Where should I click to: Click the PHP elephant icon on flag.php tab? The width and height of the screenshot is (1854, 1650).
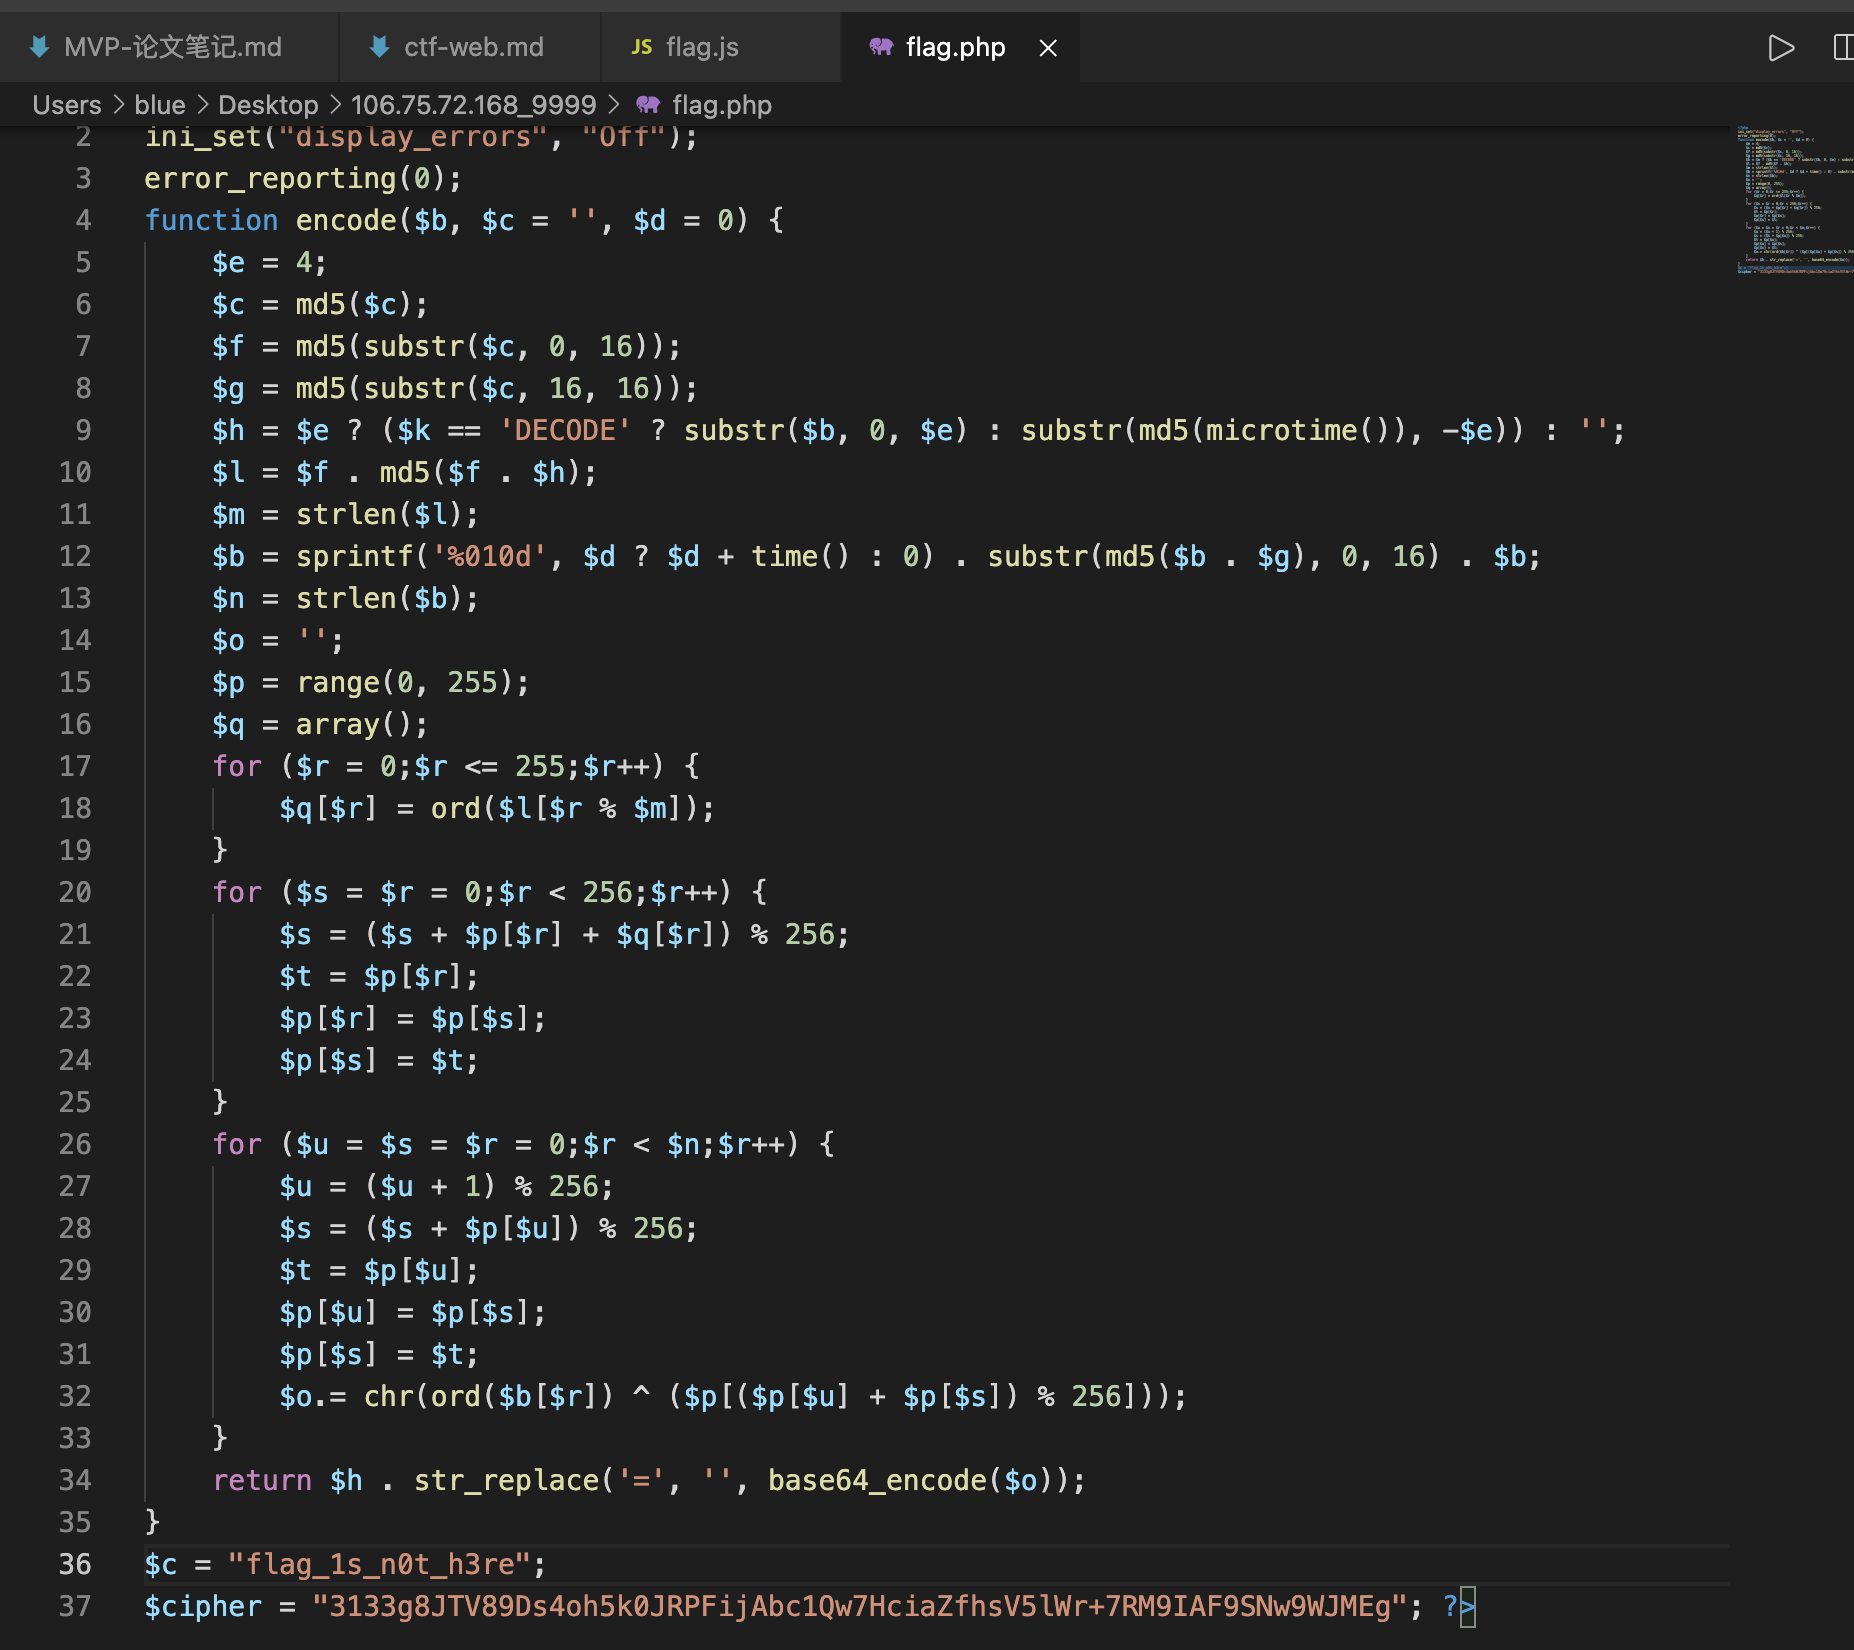pos(880,47)
